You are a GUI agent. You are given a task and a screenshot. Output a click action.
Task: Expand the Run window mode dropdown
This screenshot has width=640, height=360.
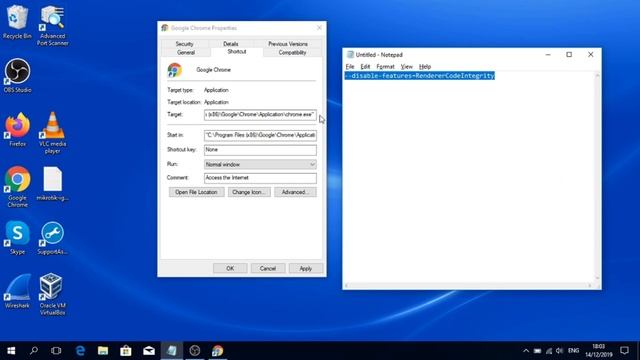click(x=260, y=164)
